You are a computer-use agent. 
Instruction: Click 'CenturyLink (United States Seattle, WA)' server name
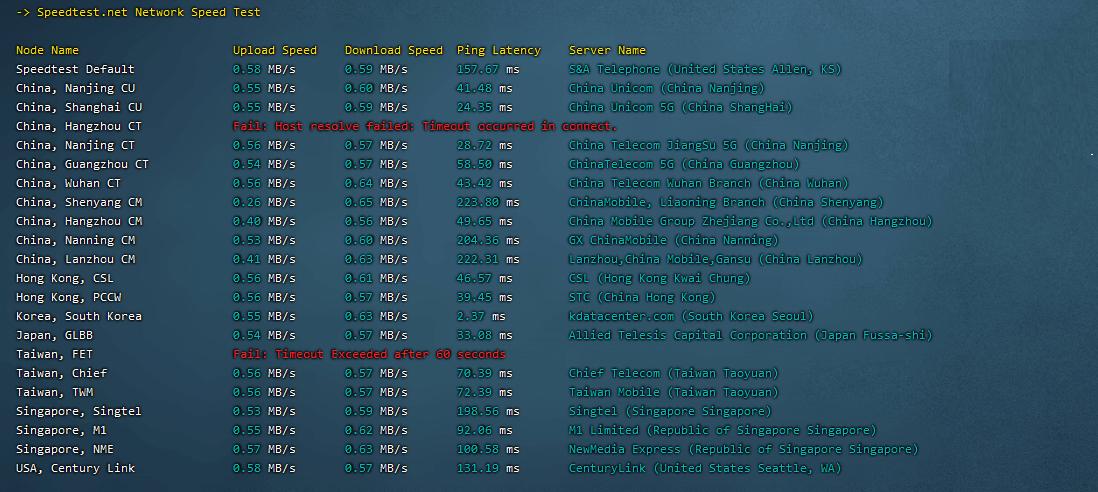coord(705,468)
